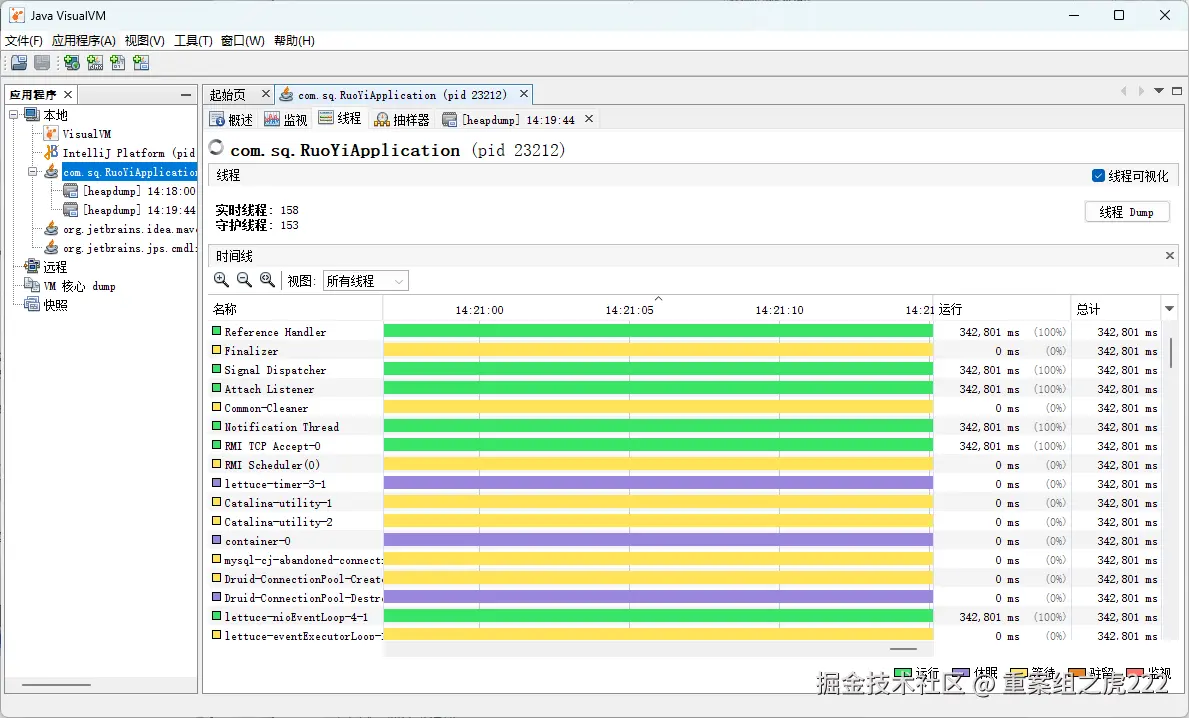Zoom out of the thread timeline
The width and height of the screenshot is (1189, 718).
[x=244, y=280]
